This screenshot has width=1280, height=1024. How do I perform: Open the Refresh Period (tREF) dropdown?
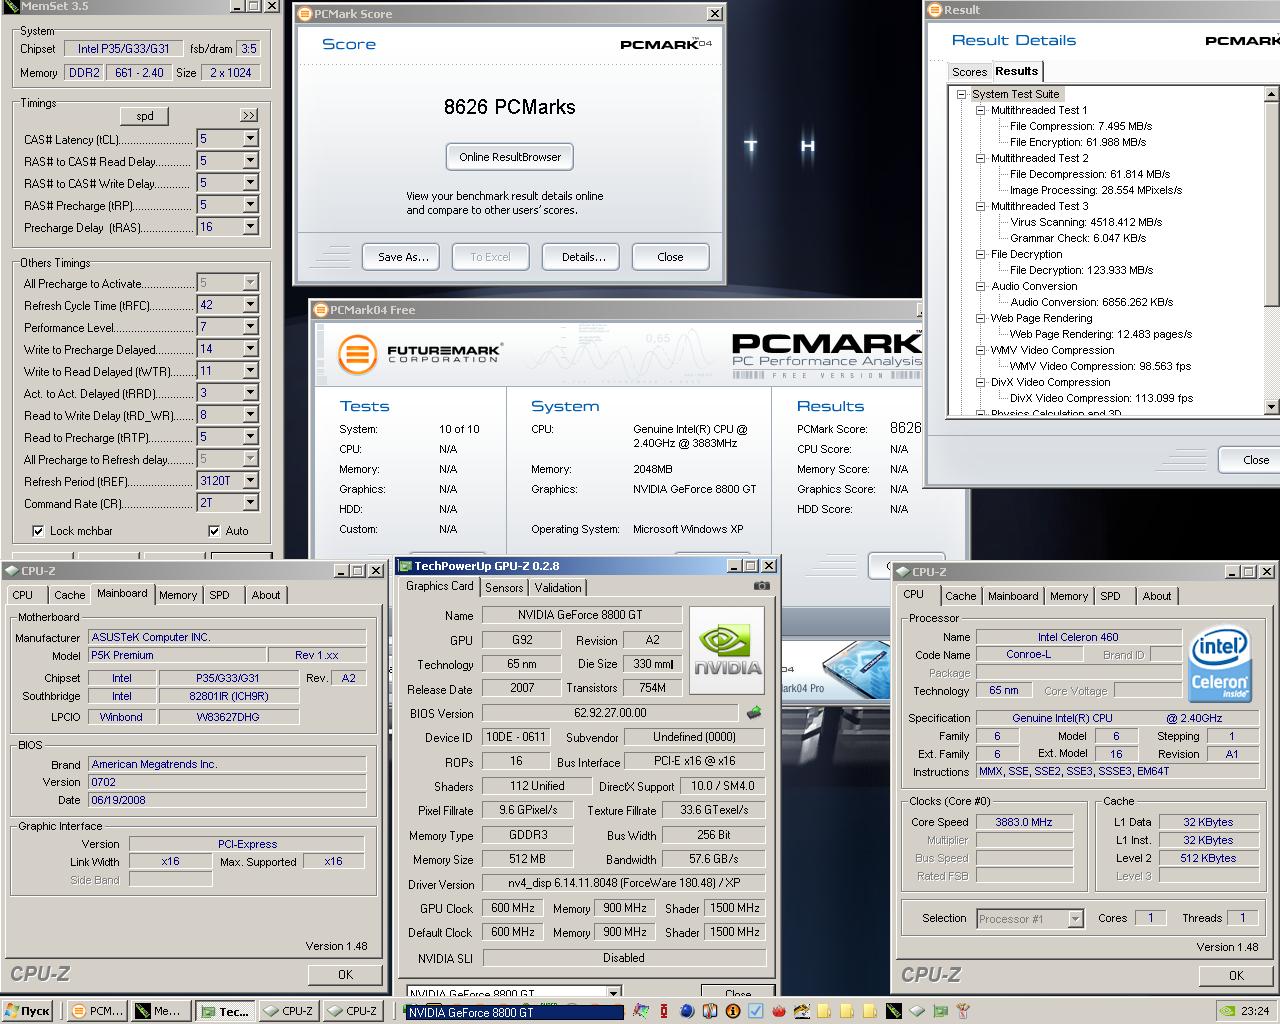pyautogui.click(x=250, y=481)
